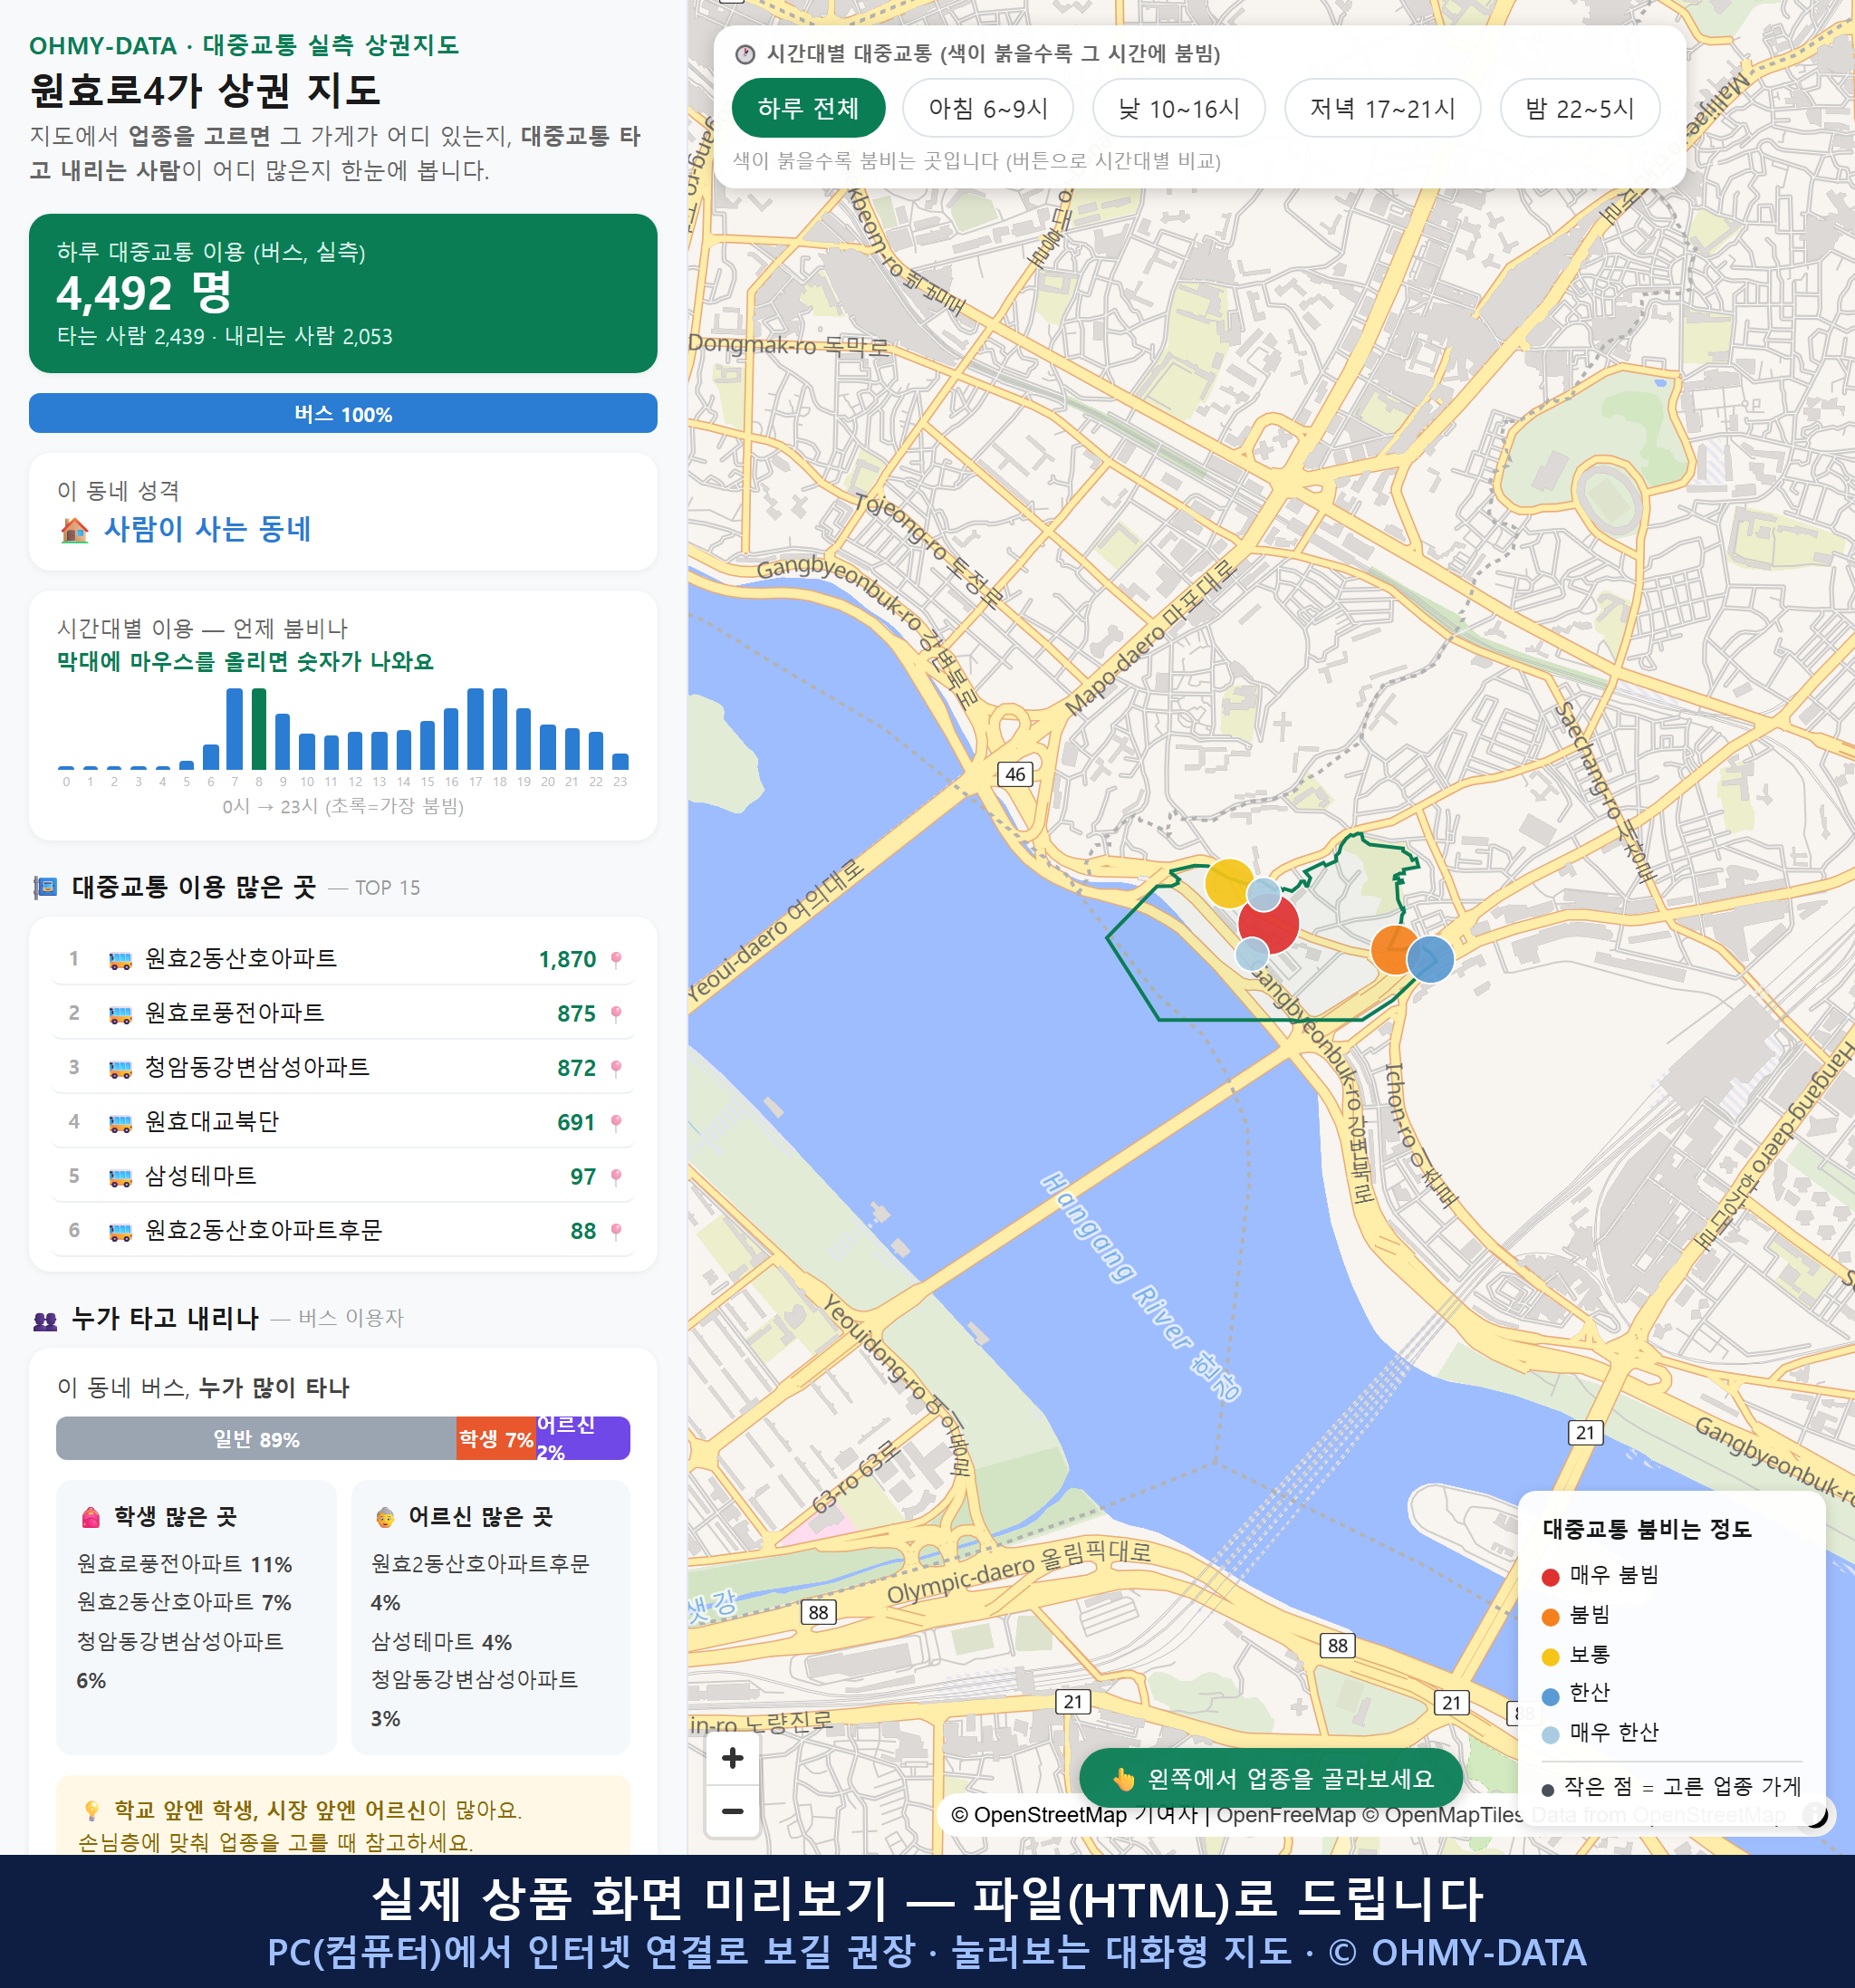Click the purple 어르신 2% segment

583,1438
